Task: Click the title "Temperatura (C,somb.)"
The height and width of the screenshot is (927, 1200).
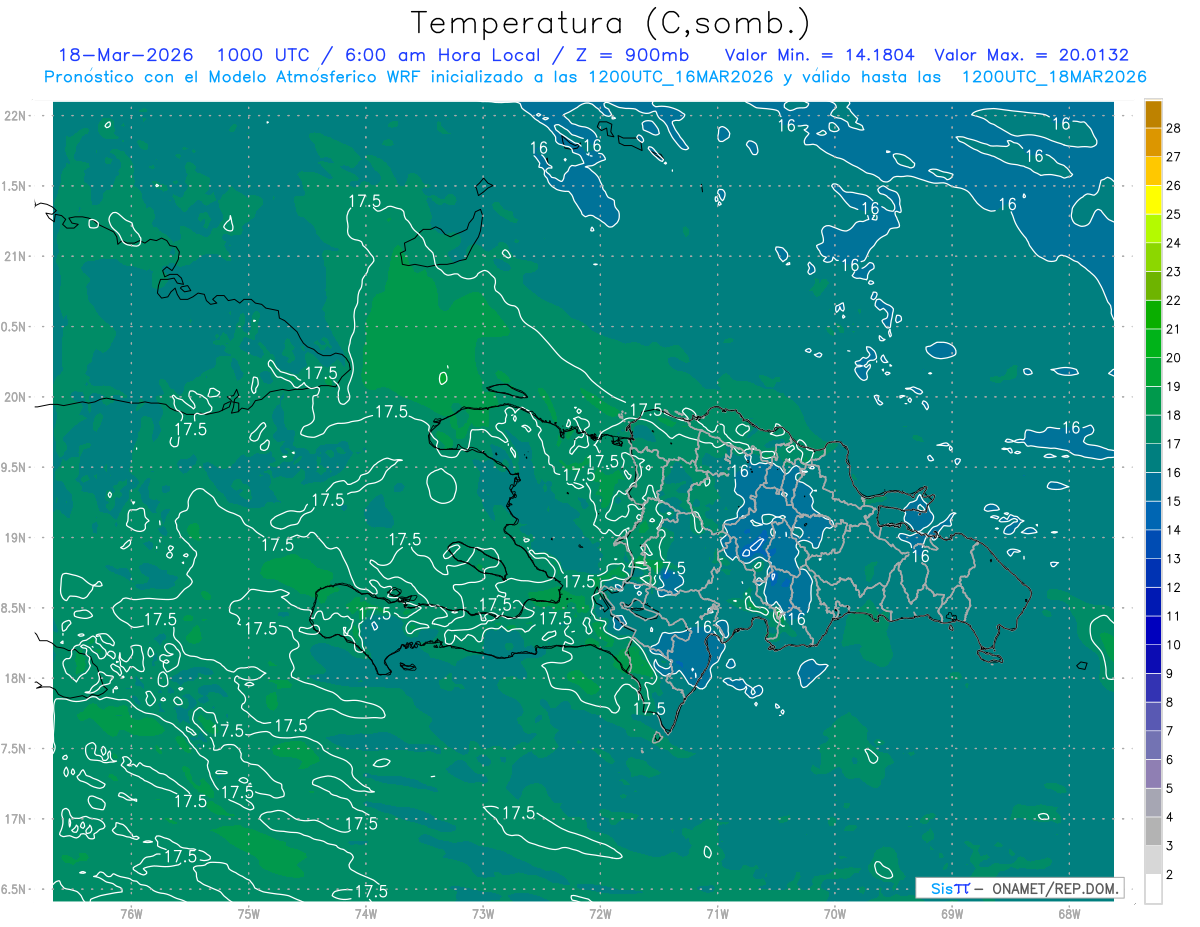Action: coord(611,23)
